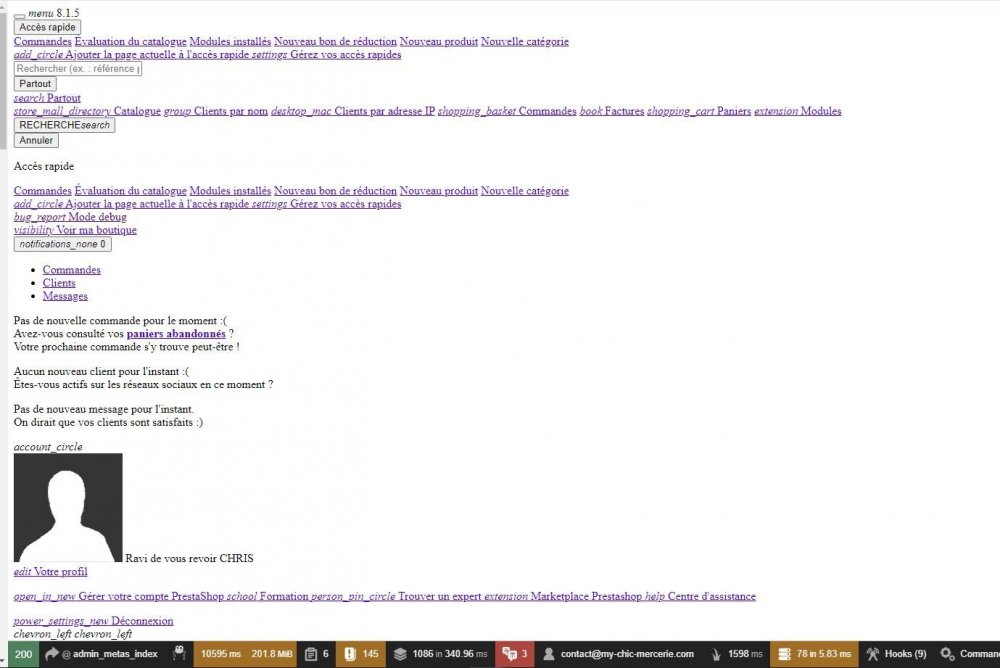Select store_mall_directory Catalogue search scope
Screen dimensions: 1000x668
click(x=87, y=111)
